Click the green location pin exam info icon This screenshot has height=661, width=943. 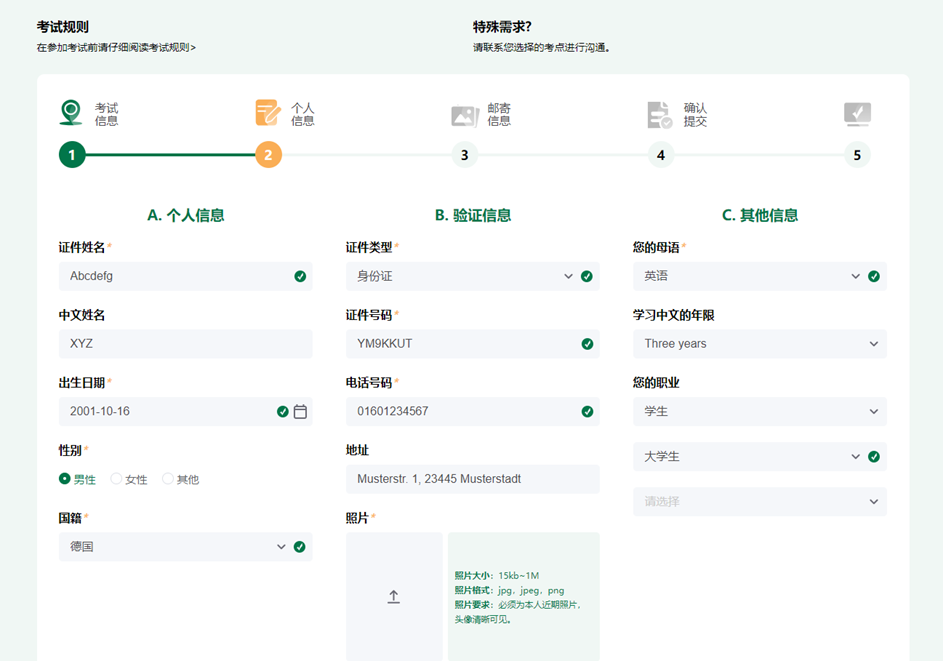(71, 112)
